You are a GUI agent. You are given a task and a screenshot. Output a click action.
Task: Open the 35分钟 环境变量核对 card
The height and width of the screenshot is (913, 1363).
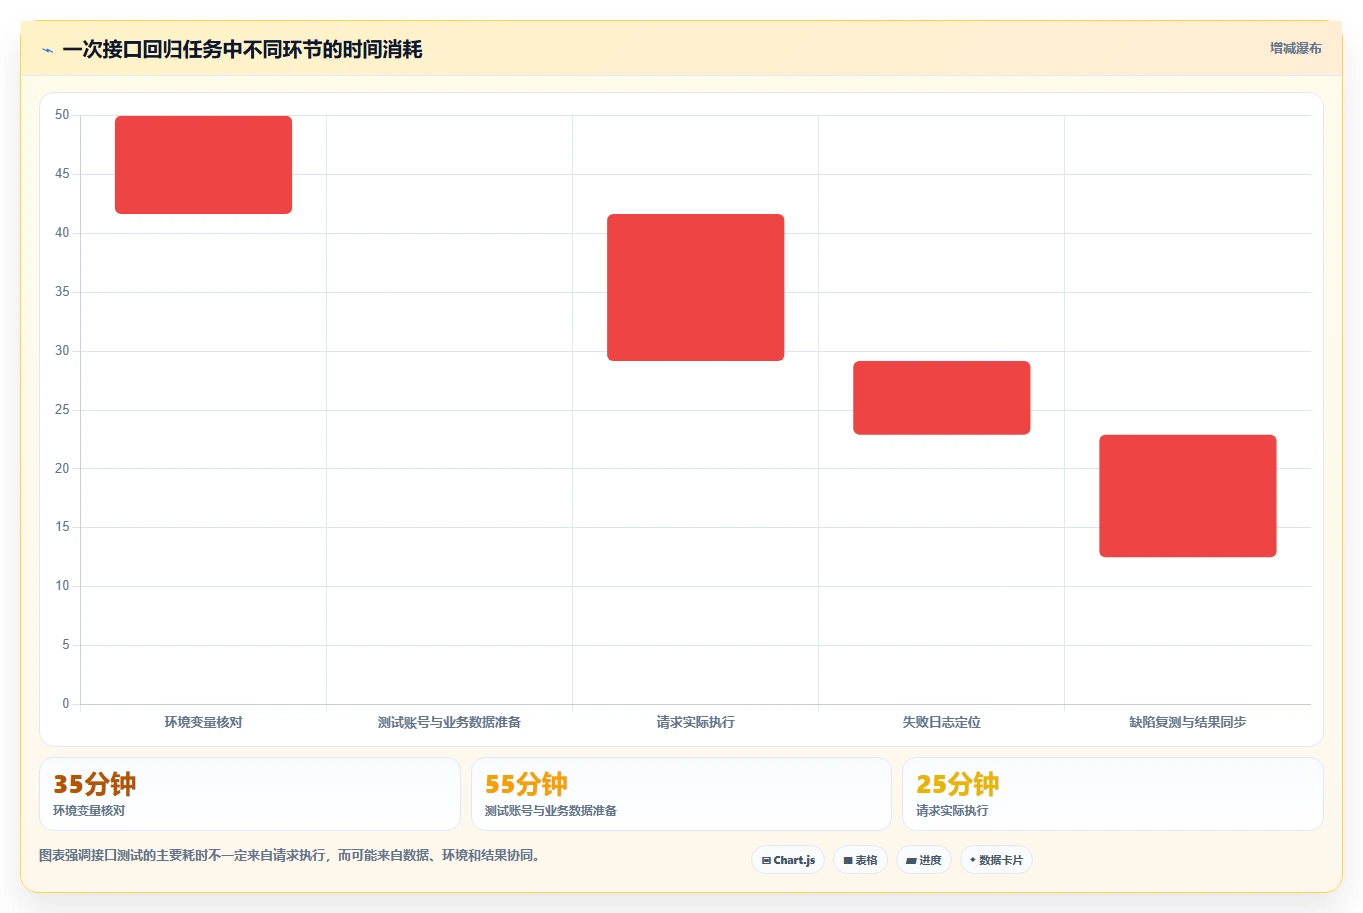point(250,794)
